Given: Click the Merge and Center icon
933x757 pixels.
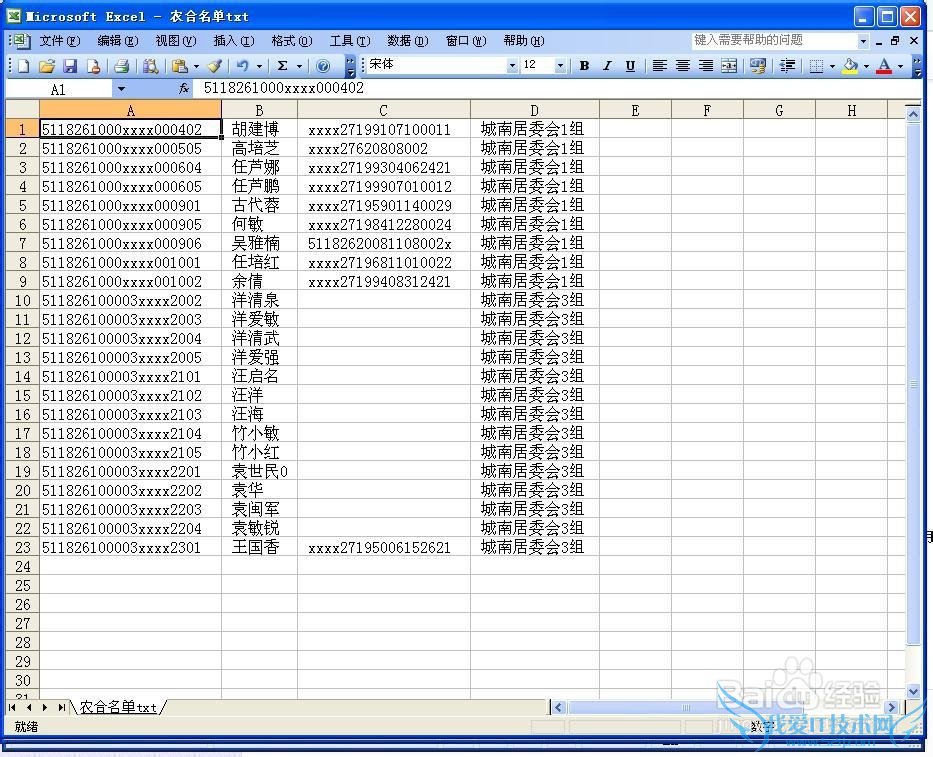Looking at the screenshot, I should tap(729, 66).
